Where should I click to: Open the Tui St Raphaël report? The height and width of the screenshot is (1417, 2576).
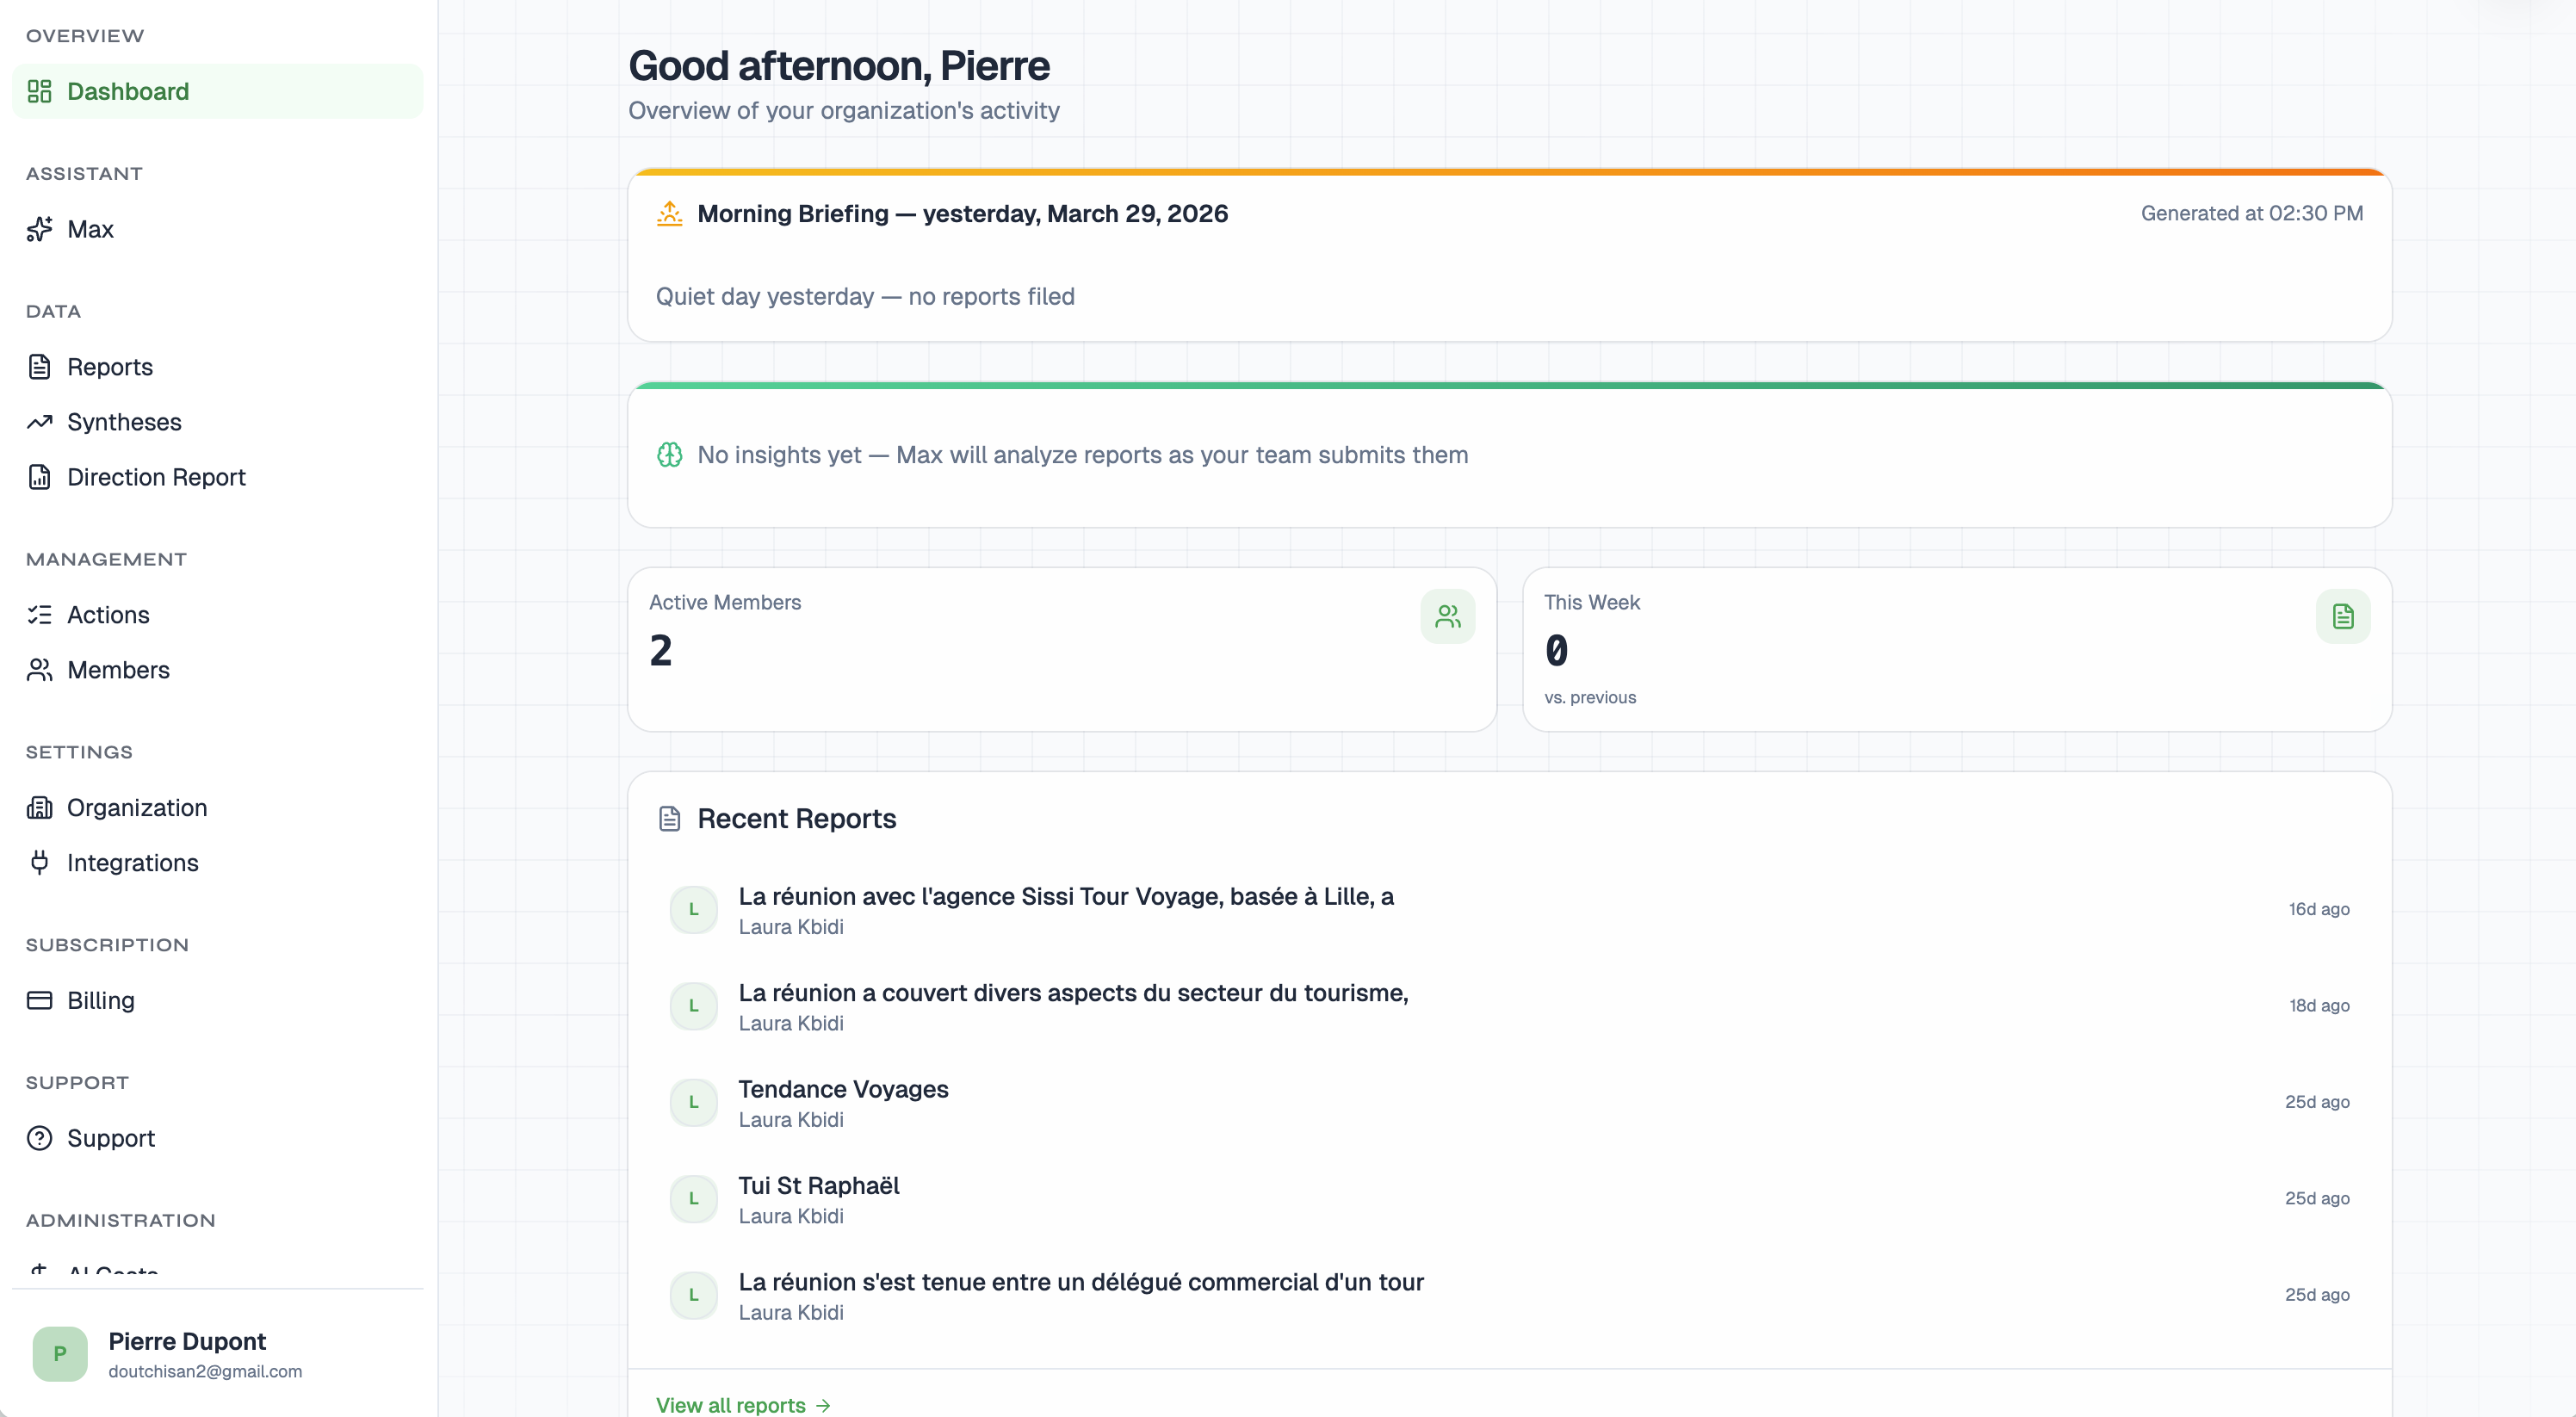pos(818,1185)
